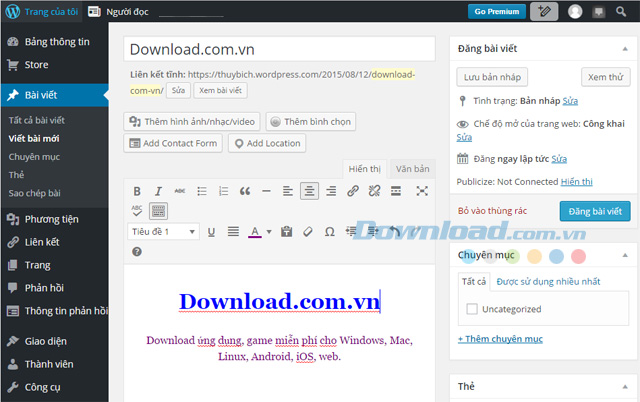Click Hiển thị link next to Publicize
This screenshot has height=402, width=640.
[577, 182]
